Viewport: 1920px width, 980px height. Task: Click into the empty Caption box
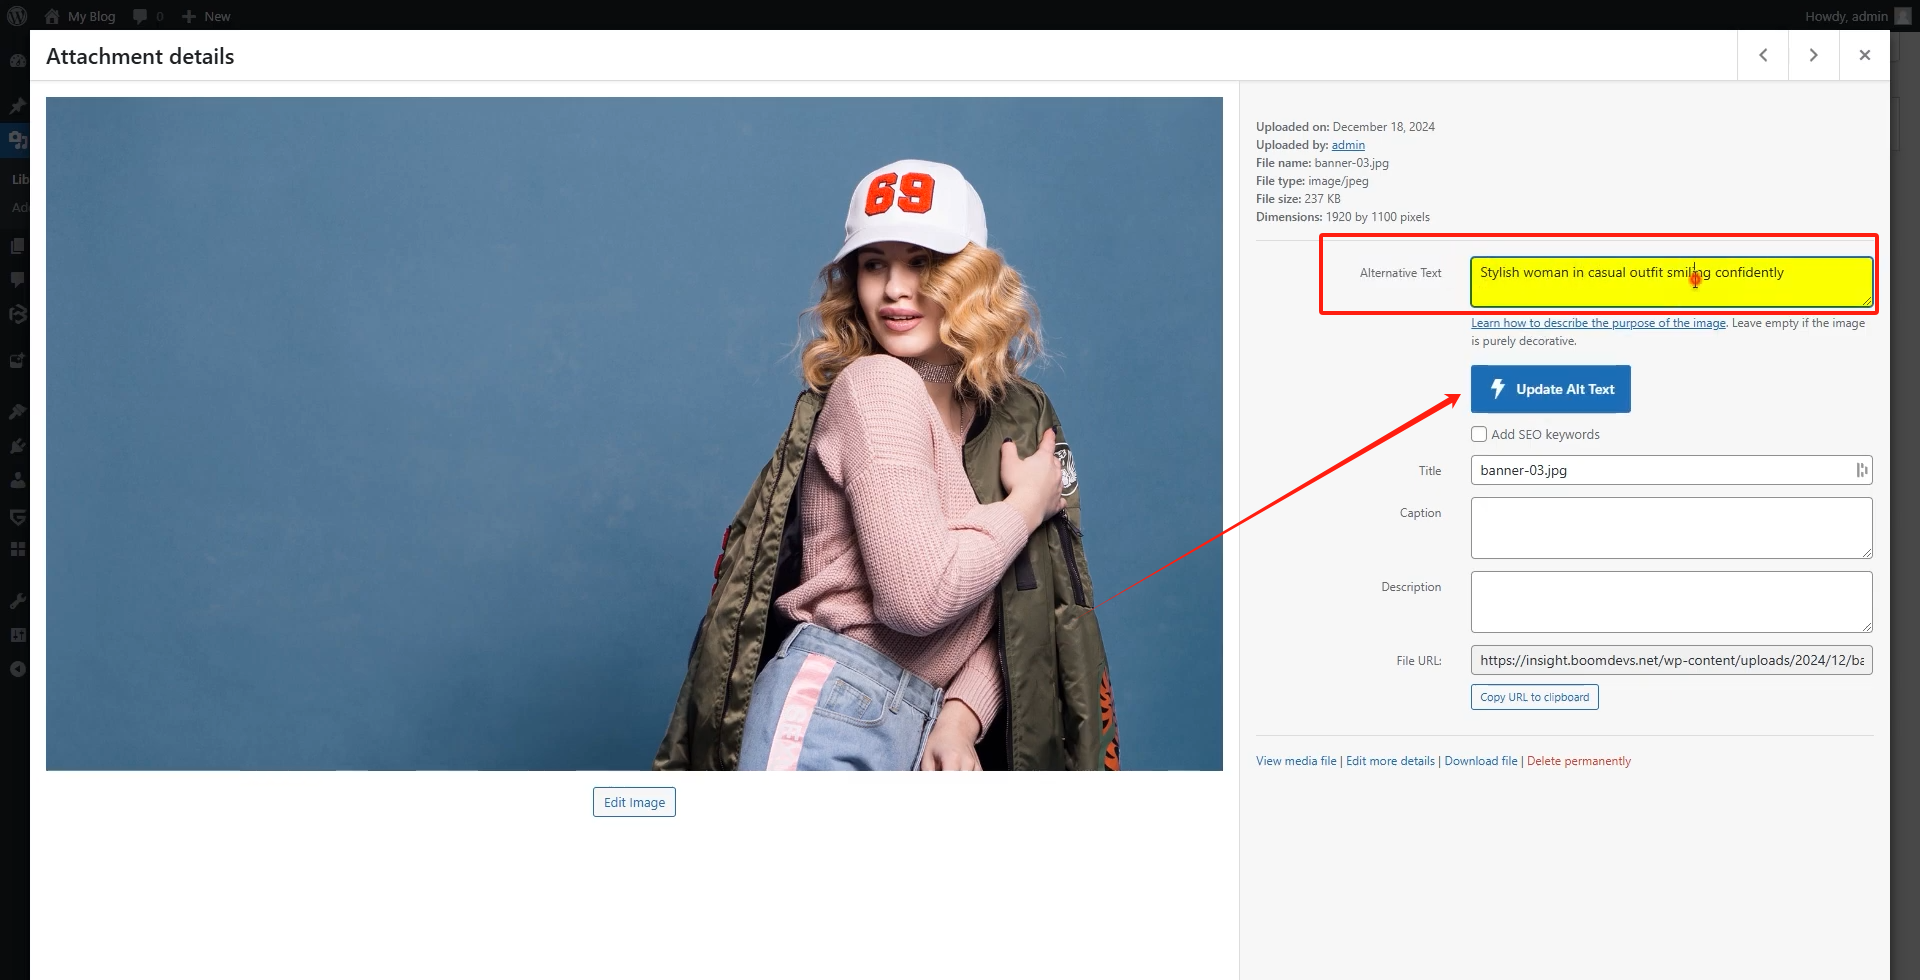[x=1670, y=527]
